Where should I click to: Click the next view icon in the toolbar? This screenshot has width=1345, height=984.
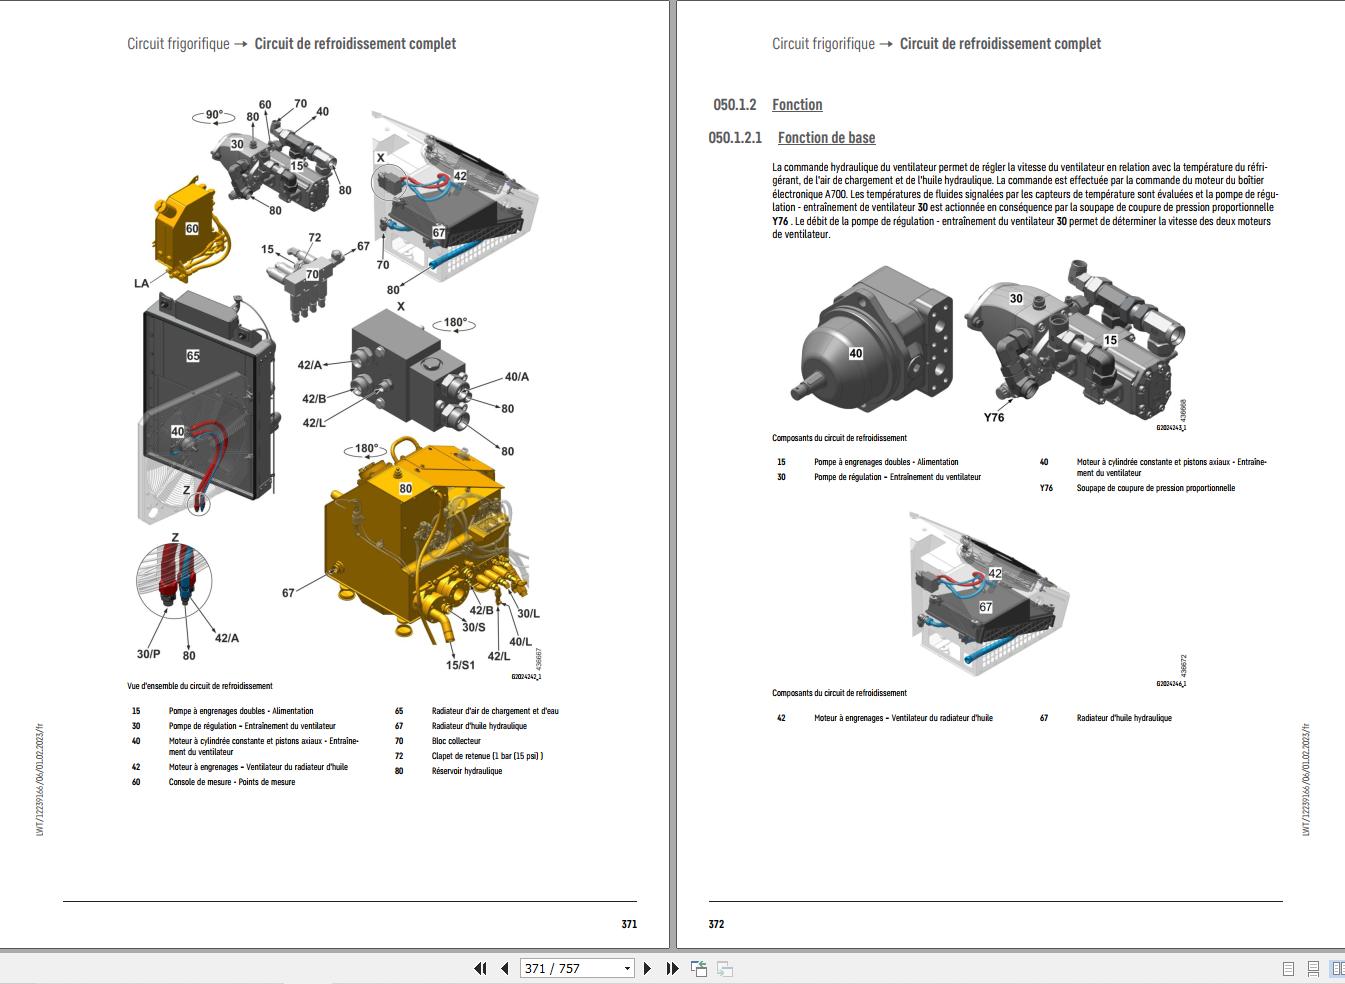point(725,968)
